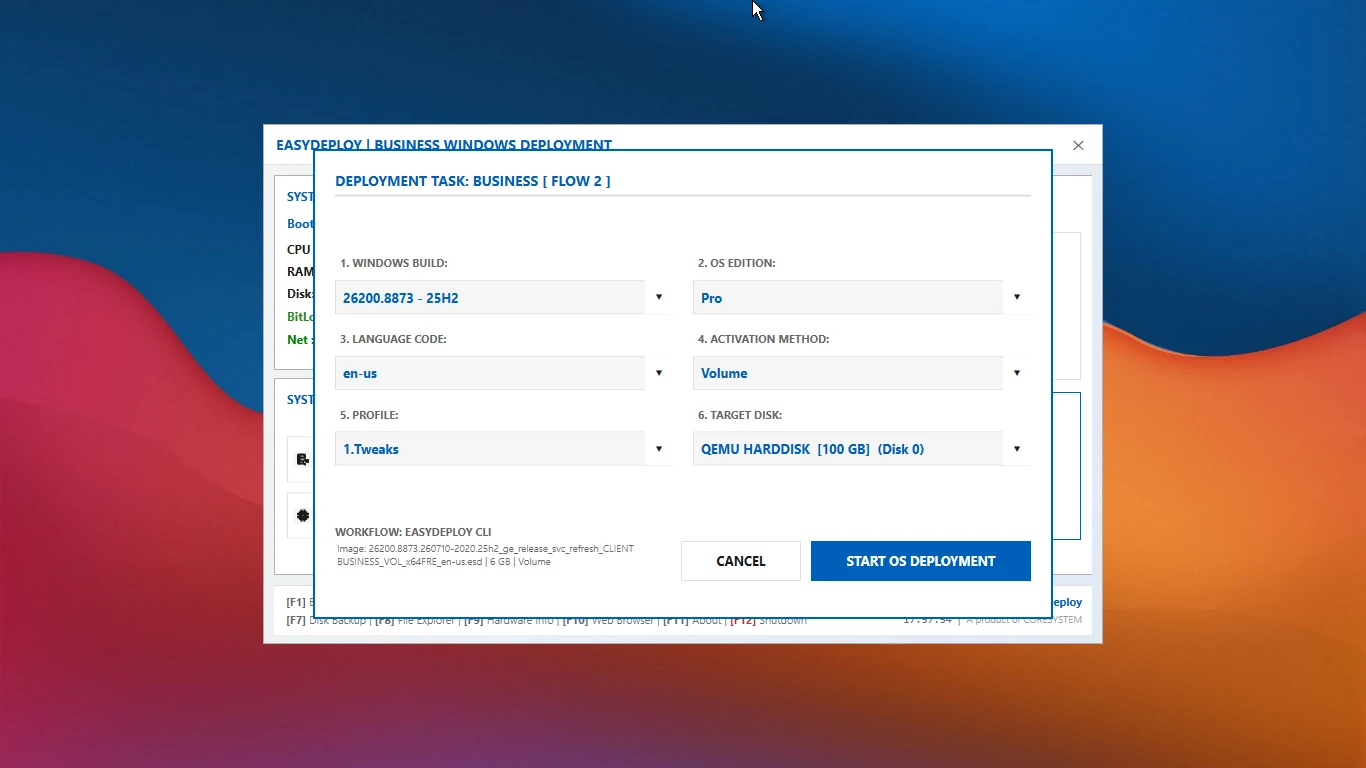Open the Windows Build dropdown showing 26200.8873 - 25H2
The width and height of the screenshot is (1366, 768).
pos(503,297)
